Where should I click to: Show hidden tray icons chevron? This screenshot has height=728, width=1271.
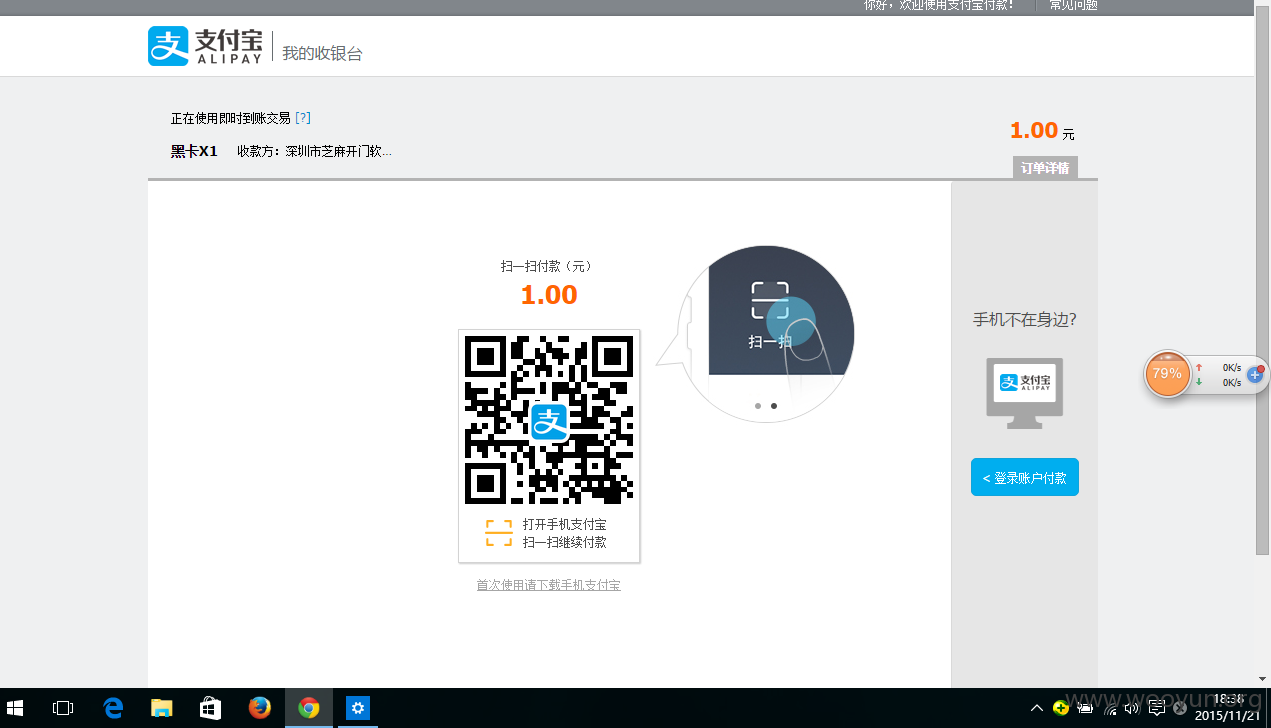click(1037, 708)
